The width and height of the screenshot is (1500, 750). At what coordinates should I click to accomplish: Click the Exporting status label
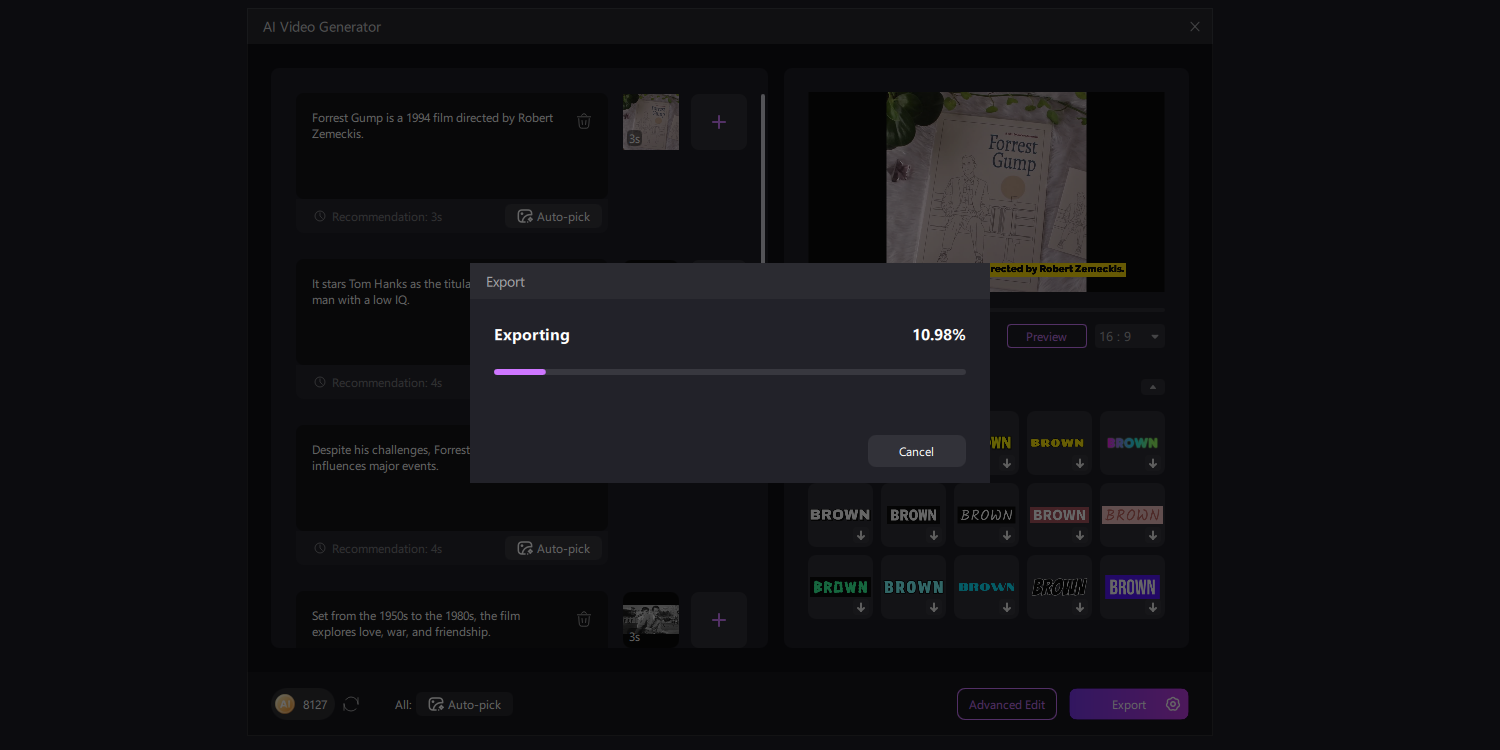pos(532,335)
